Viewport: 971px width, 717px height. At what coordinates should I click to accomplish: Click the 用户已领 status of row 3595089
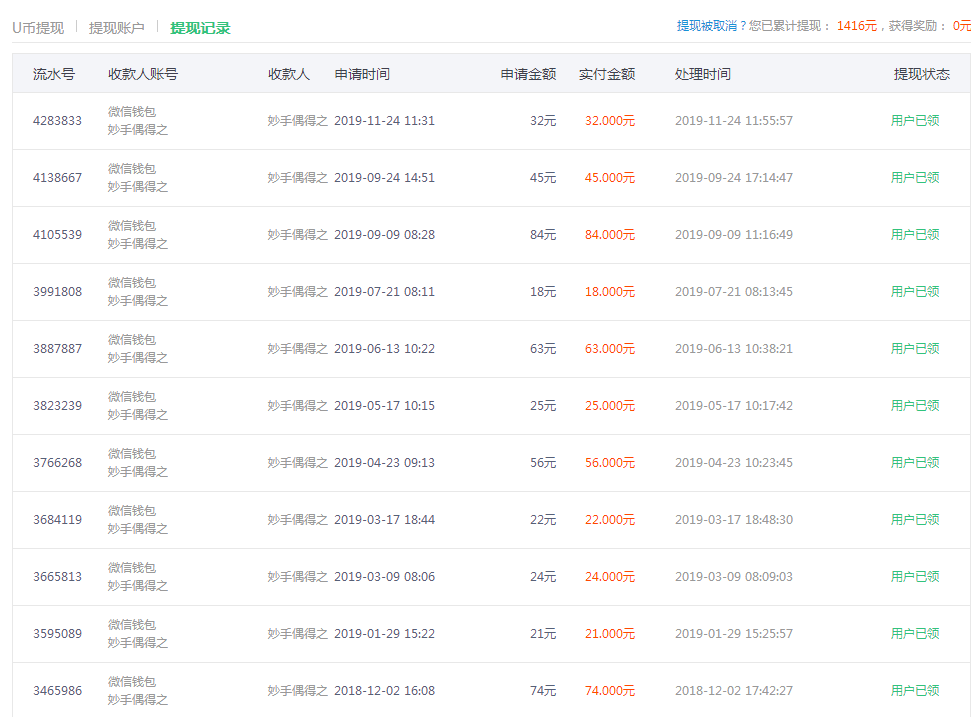(x=915, y=633)
